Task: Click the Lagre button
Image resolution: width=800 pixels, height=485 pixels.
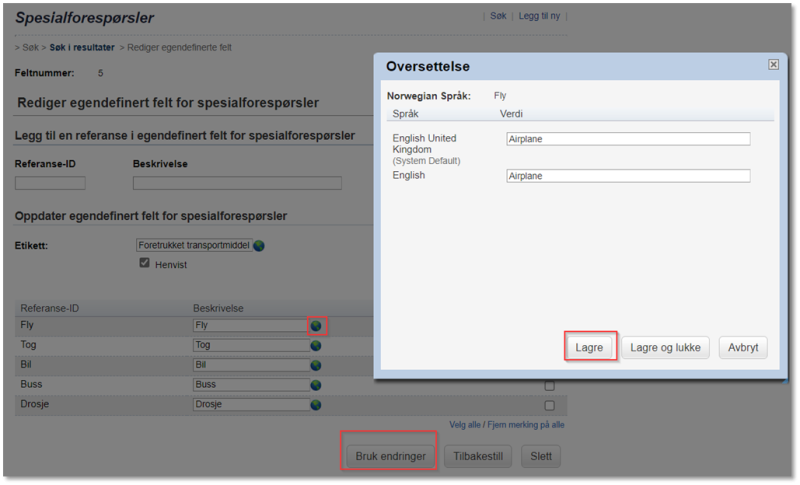Action: coord(589,348)
